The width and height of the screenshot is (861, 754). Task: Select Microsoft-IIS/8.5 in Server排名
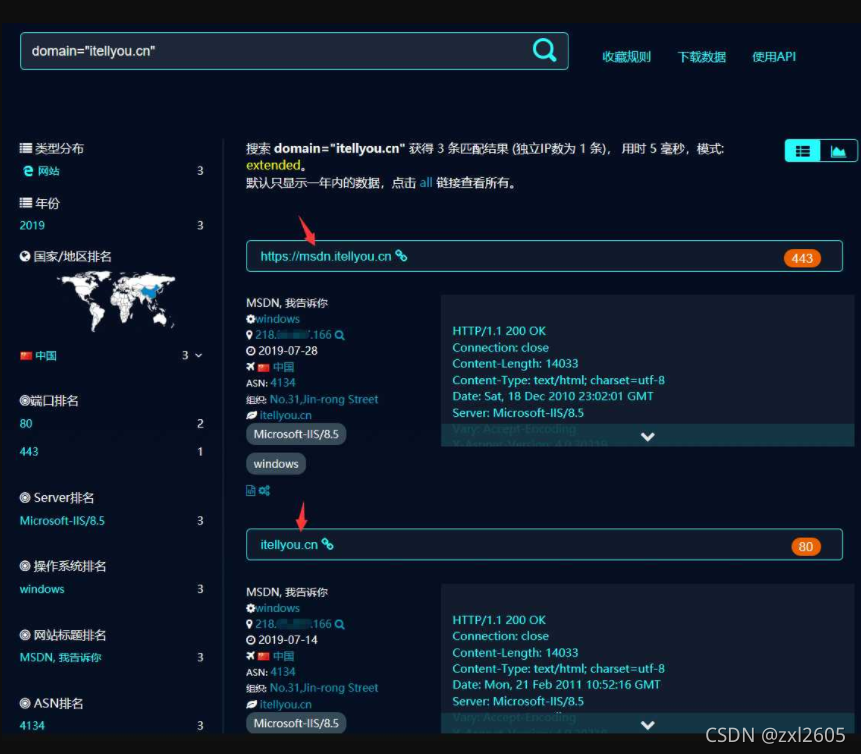pos(62,521)
